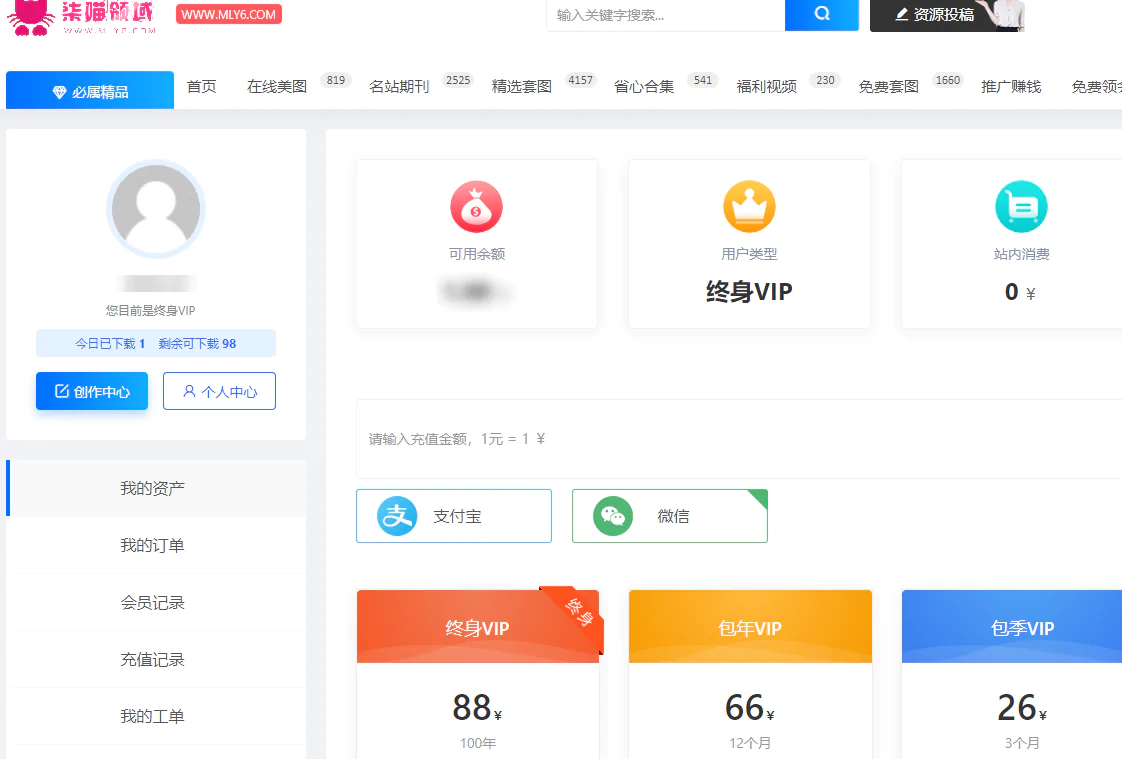Image resolution: width=1122 pixels, height=759 pixels.
Task: Open the 省心合集 navigation tab
Action: (x=644, y=87)
